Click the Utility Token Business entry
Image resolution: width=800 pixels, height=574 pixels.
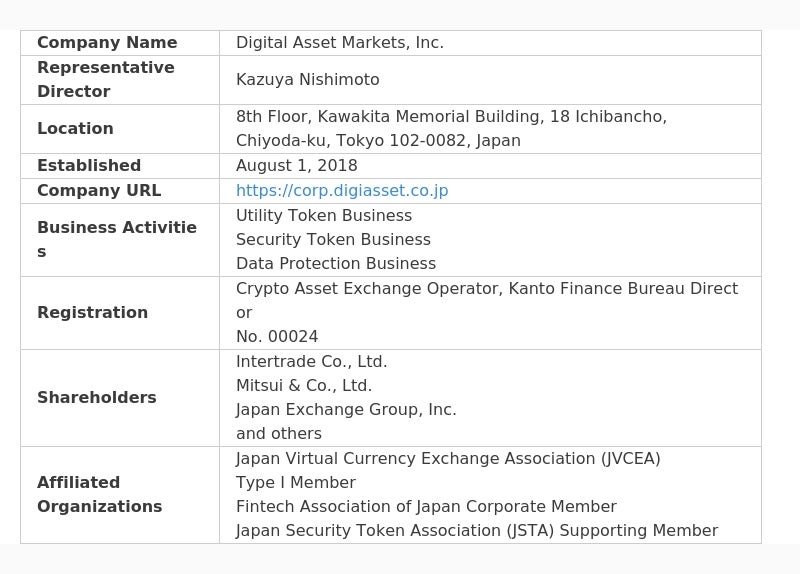tap(324, 215)
